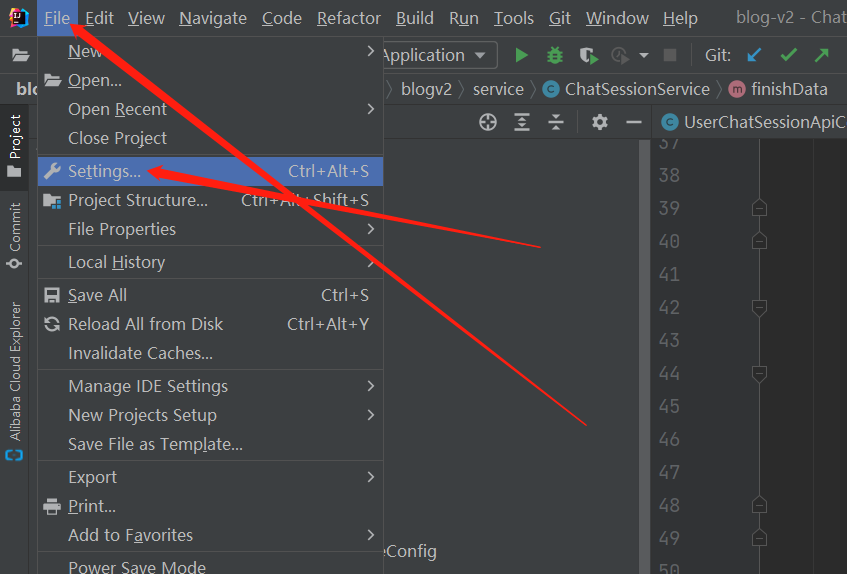847x574 pixels.
Task: Click the open folder icon in toolbar
Action: pos(21,55)
